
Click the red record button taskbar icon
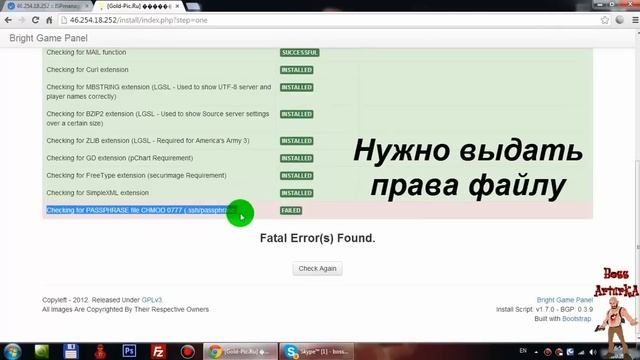(187, 351)
